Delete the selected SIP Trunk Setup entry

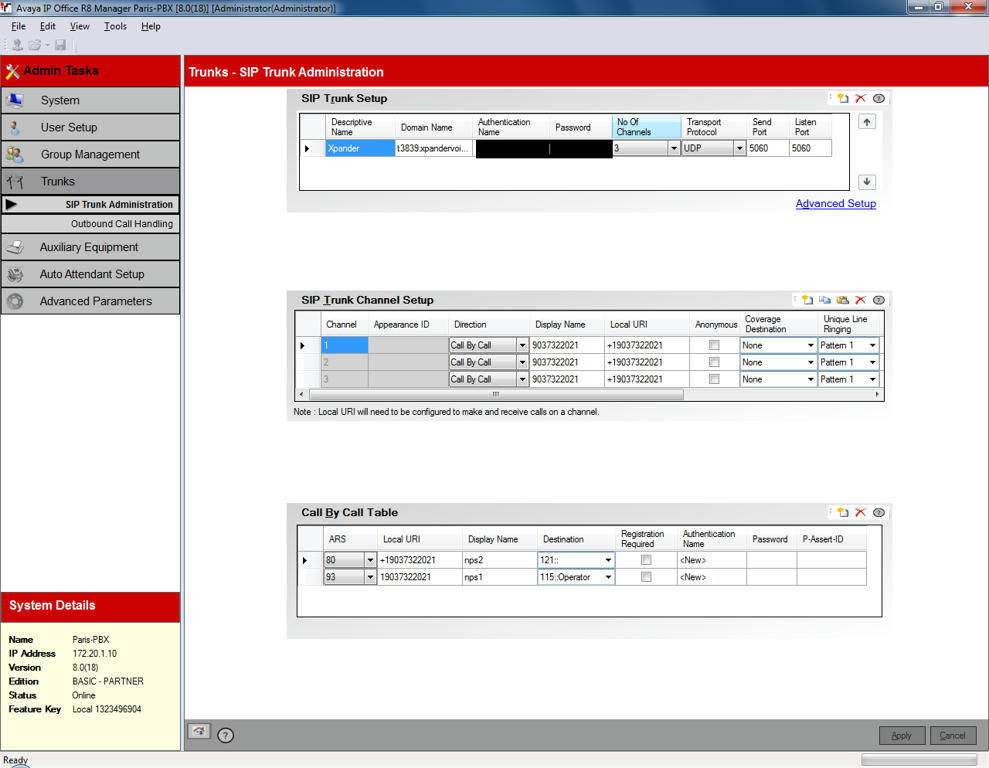point(860,98)
